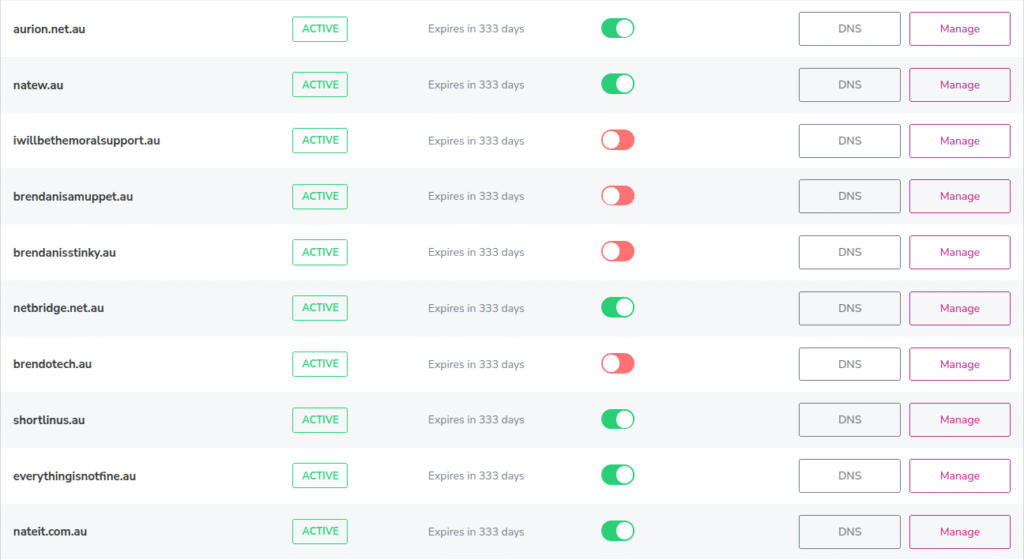Disable toggle for shortlinus.au
Viewport: 1024px width, 560px height.
tap(617, 420)
